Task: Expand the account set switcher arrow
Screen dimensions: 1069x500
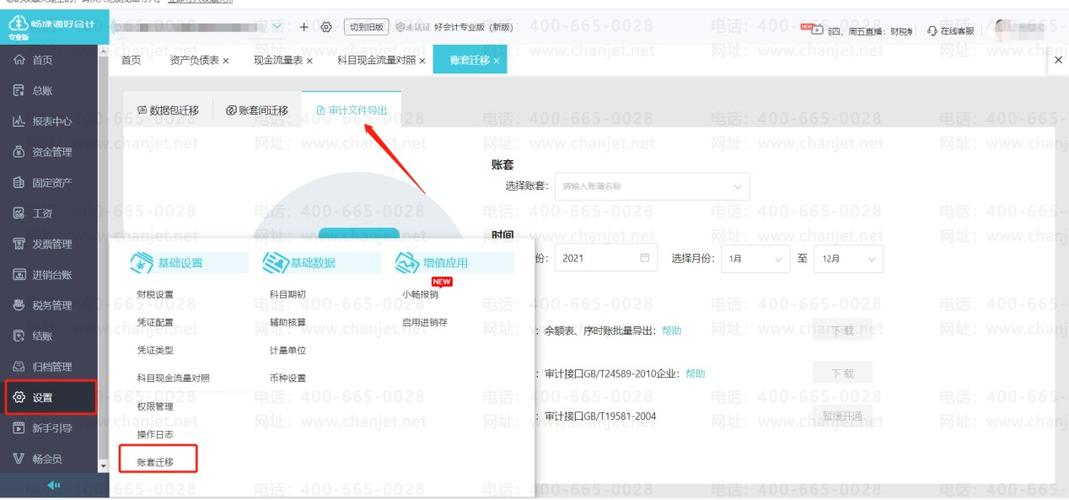Action: 277,27
